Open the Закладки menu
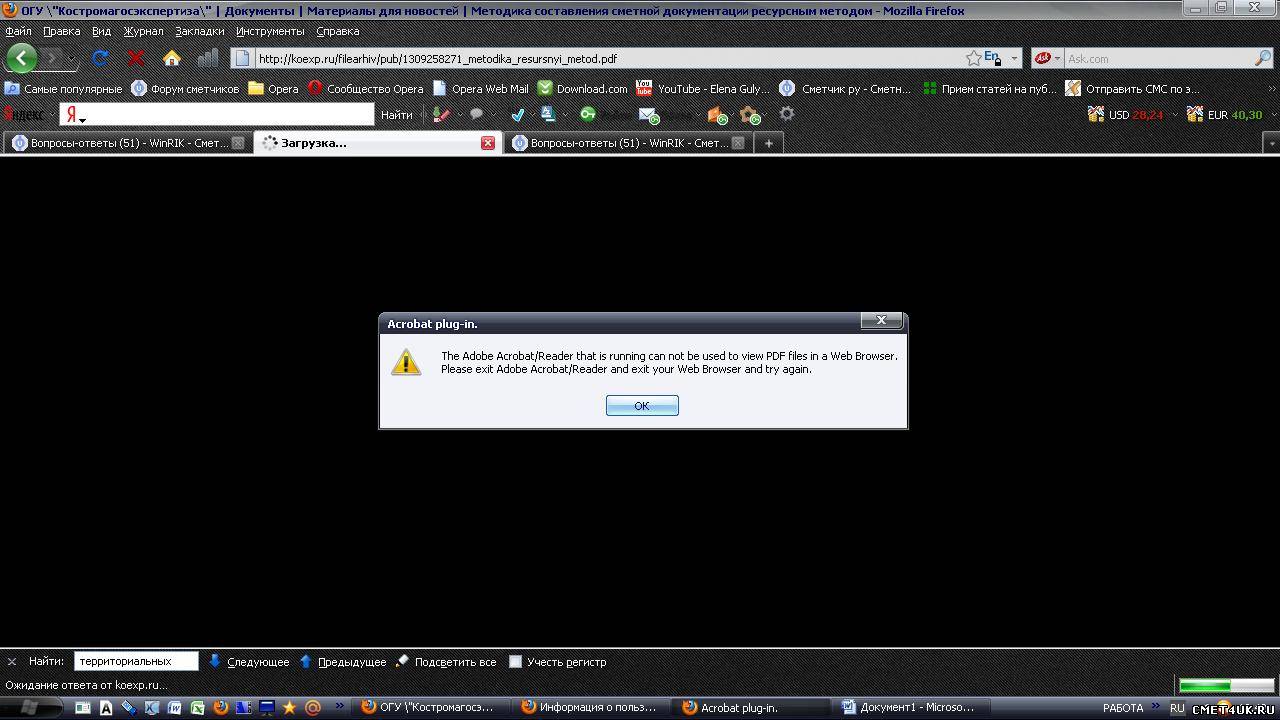This screenshot has height=720, width=1280. 199,31
